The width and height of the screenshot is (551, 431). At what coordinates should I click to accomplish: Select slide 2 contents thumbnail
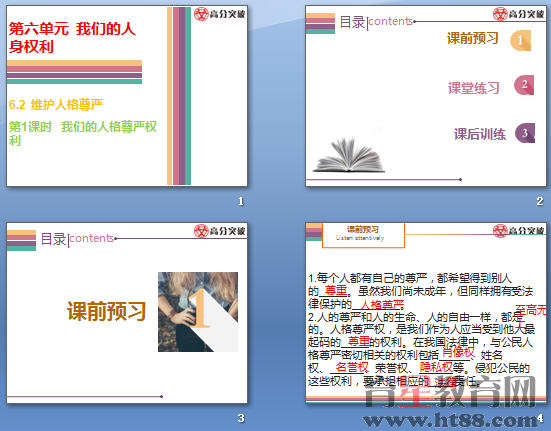click(426, 96)
